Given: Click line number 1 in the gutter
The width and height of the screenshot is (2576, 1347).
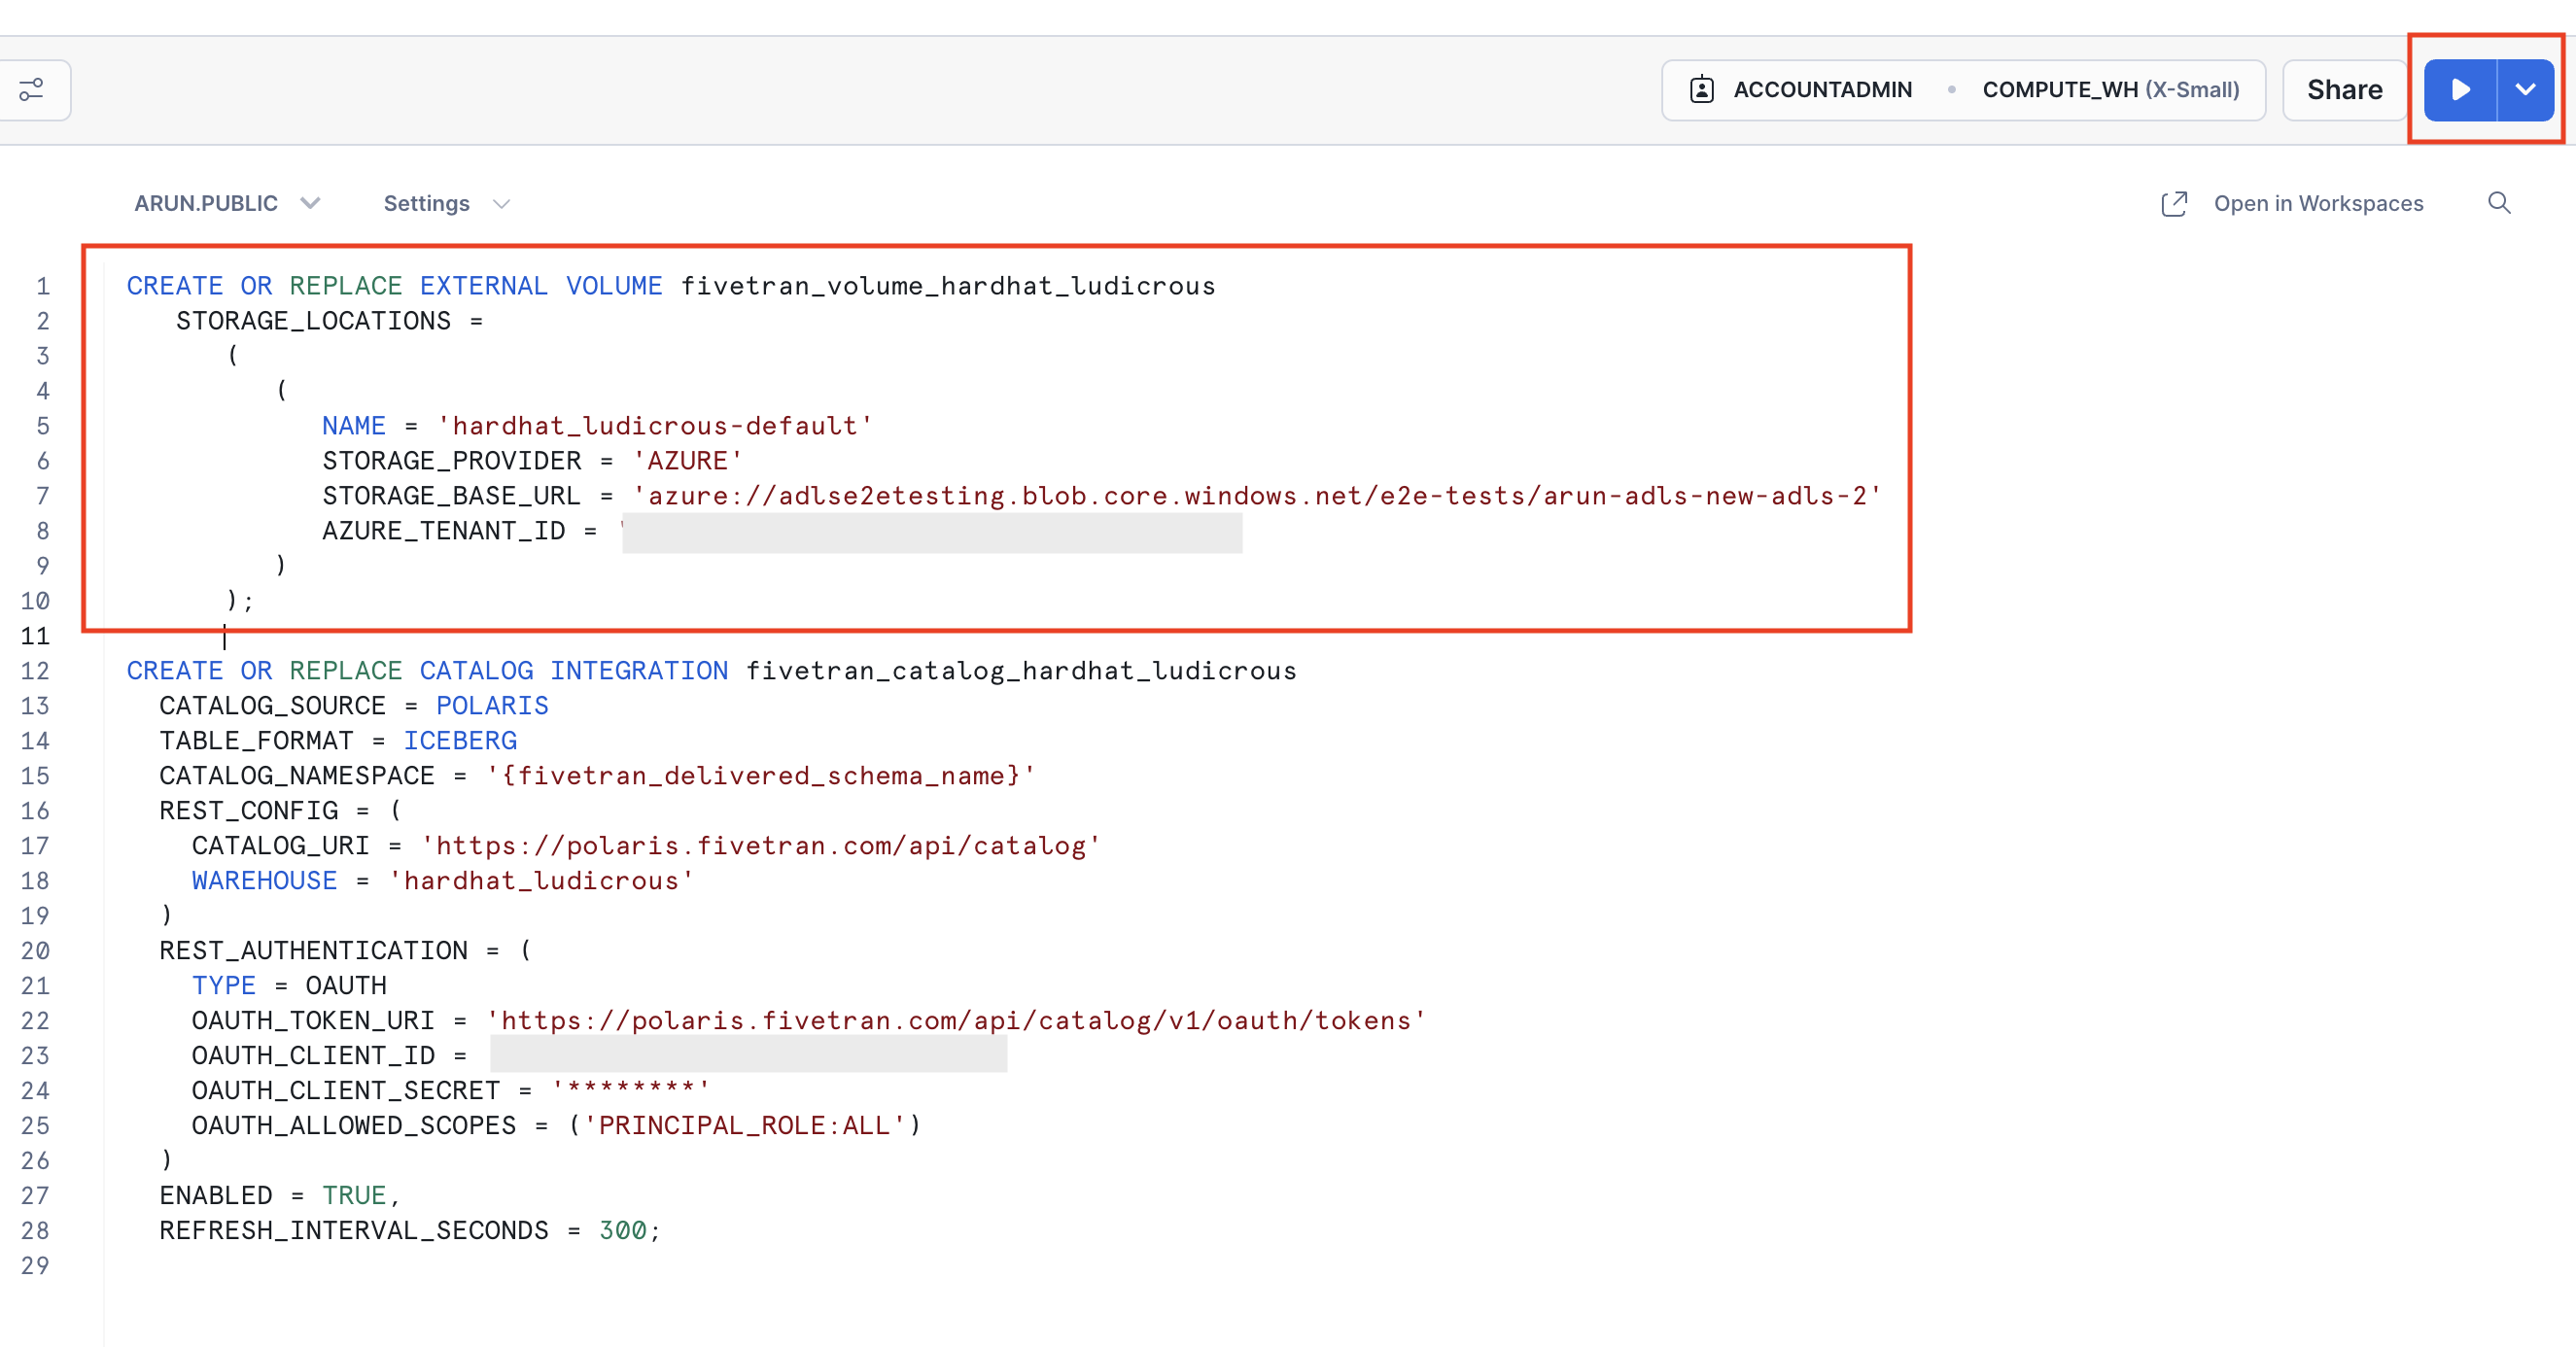Looking at the screenshot, I should pos(43,286).
